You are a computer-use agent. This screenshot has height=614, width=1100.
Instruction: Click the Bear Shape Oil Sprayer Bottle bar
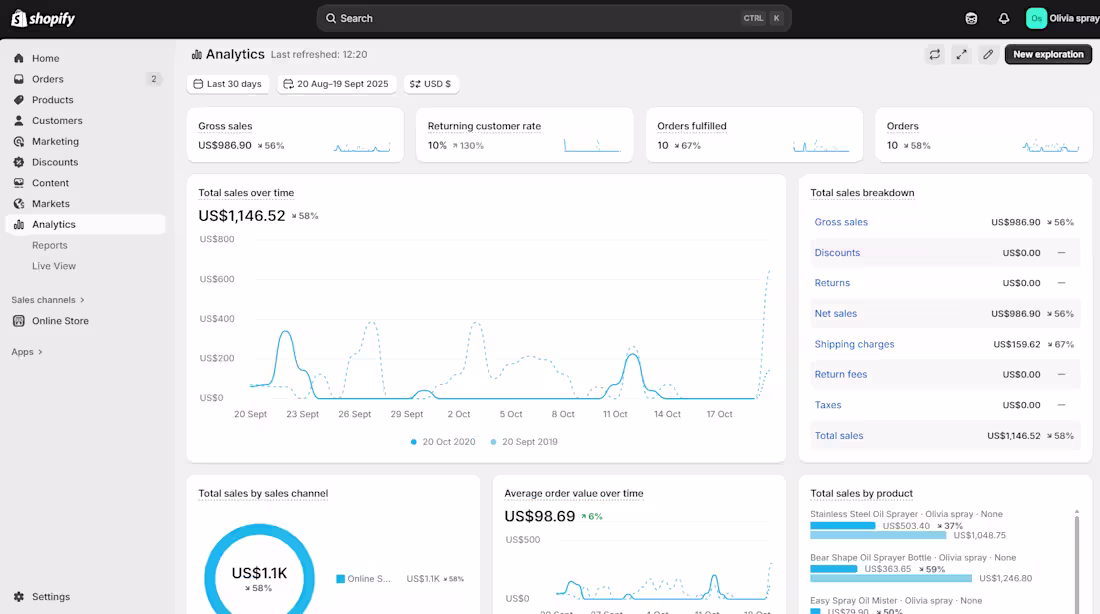pos(833,569)
